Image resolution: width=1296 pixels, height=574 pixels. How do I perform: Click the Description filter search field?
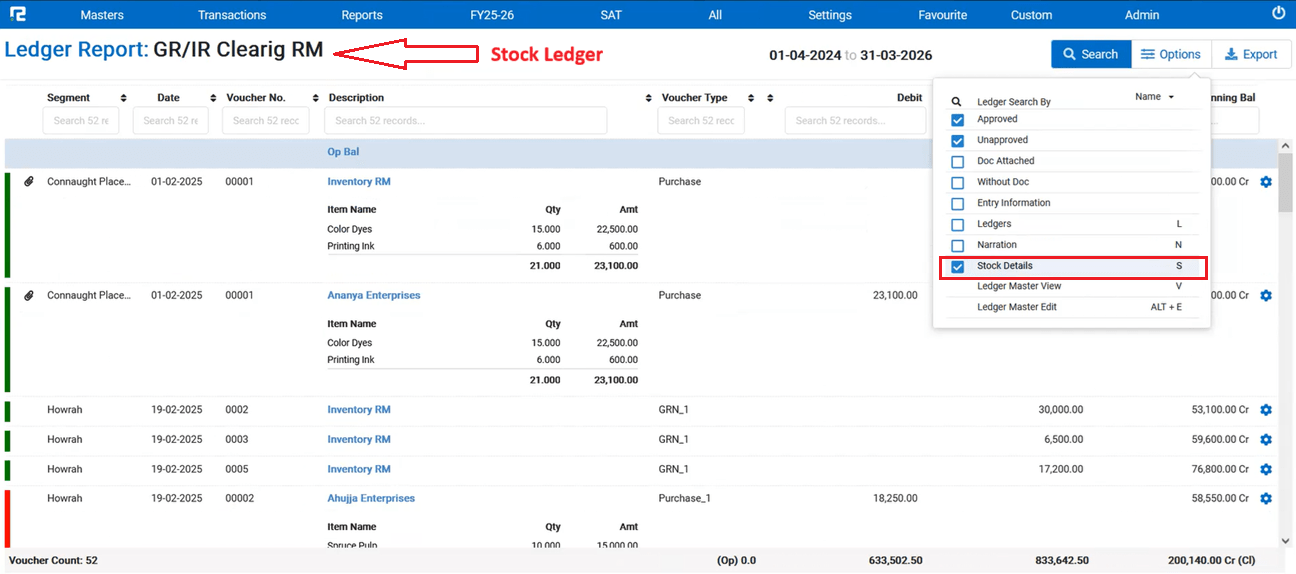466,121
